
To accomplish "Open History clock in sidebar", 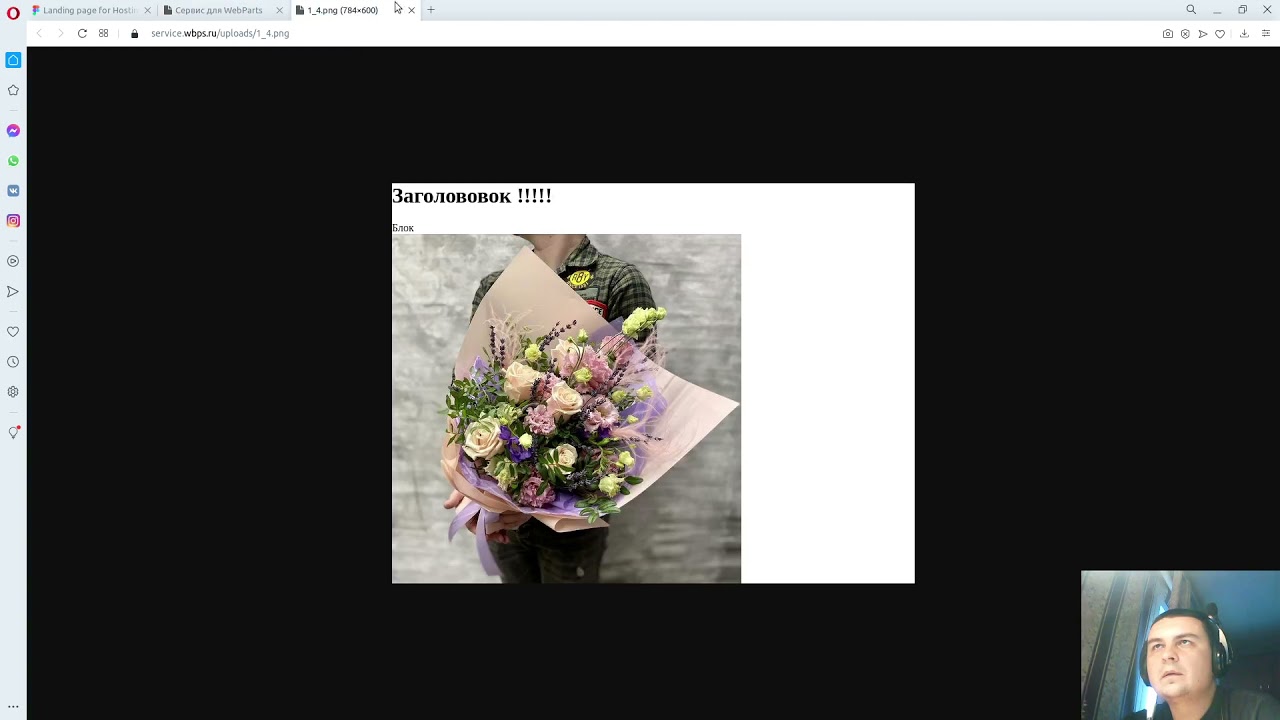I will [x=13, y=362].
